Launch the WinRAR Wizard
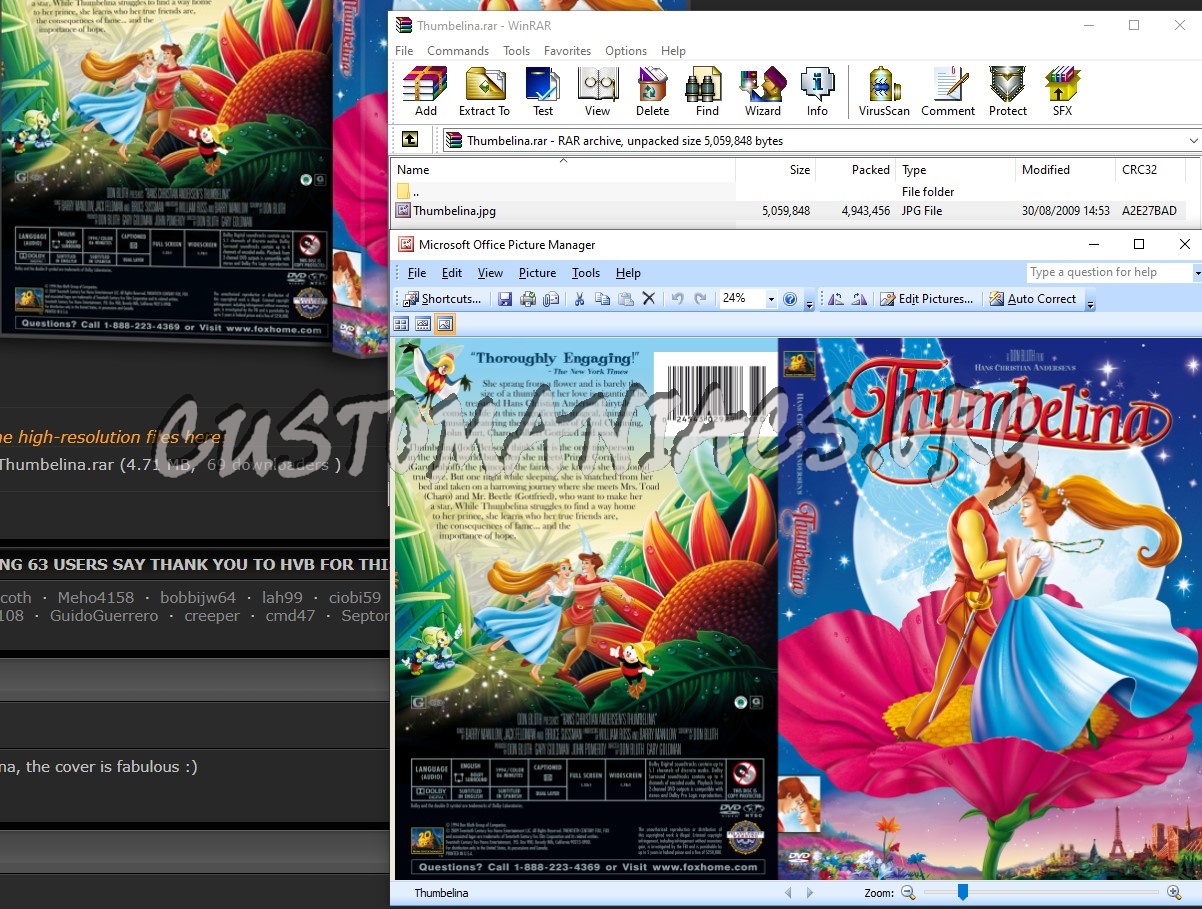The height and width of the screenshot is (909, 1202). point(763,92)
